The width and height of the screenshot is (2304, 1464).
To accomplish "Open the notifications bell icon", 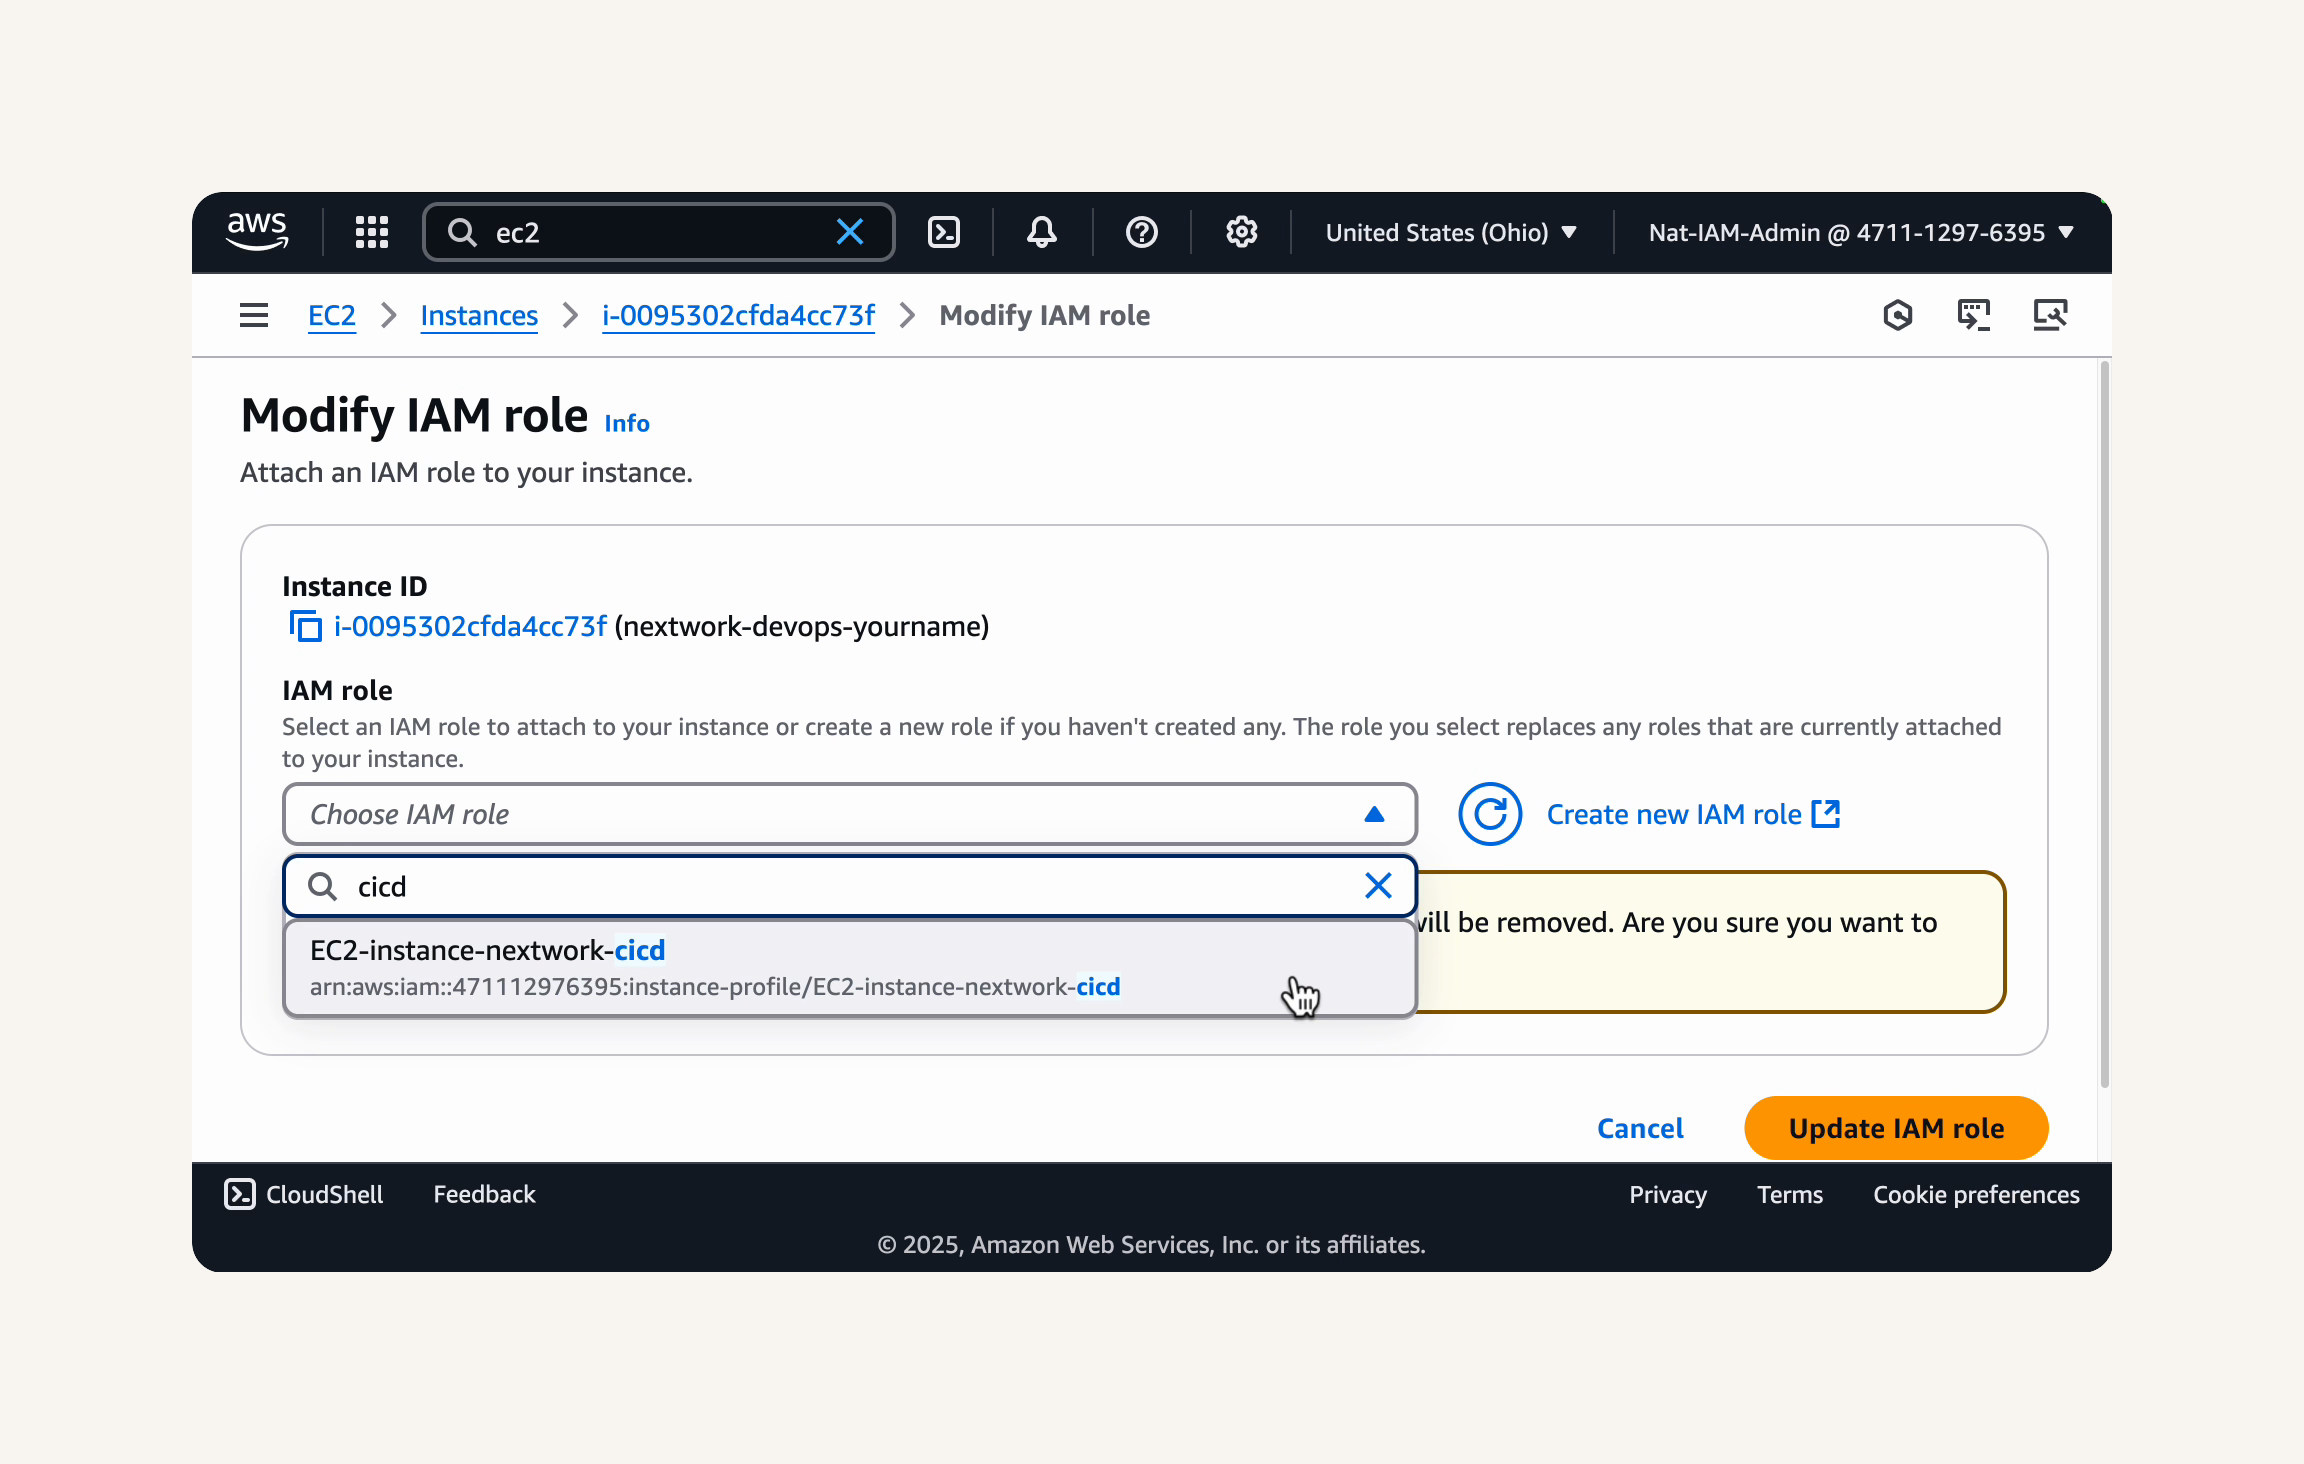I will (1041, 232).
